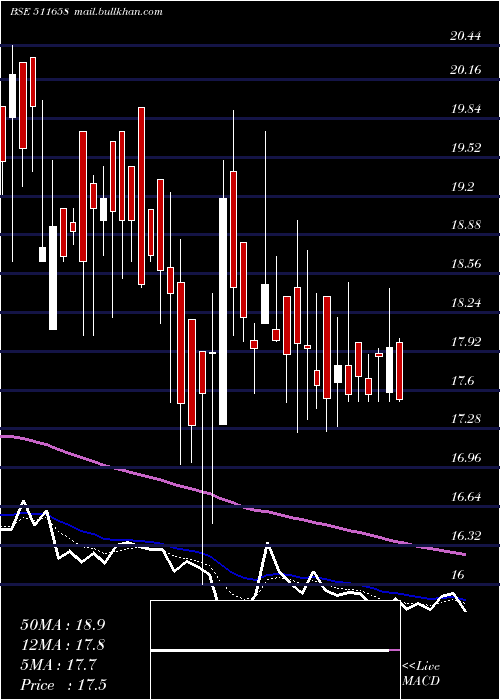Click the 50MA : 18.9 readout
Viewport: 500px width, 700px height.
coord(64,625)
